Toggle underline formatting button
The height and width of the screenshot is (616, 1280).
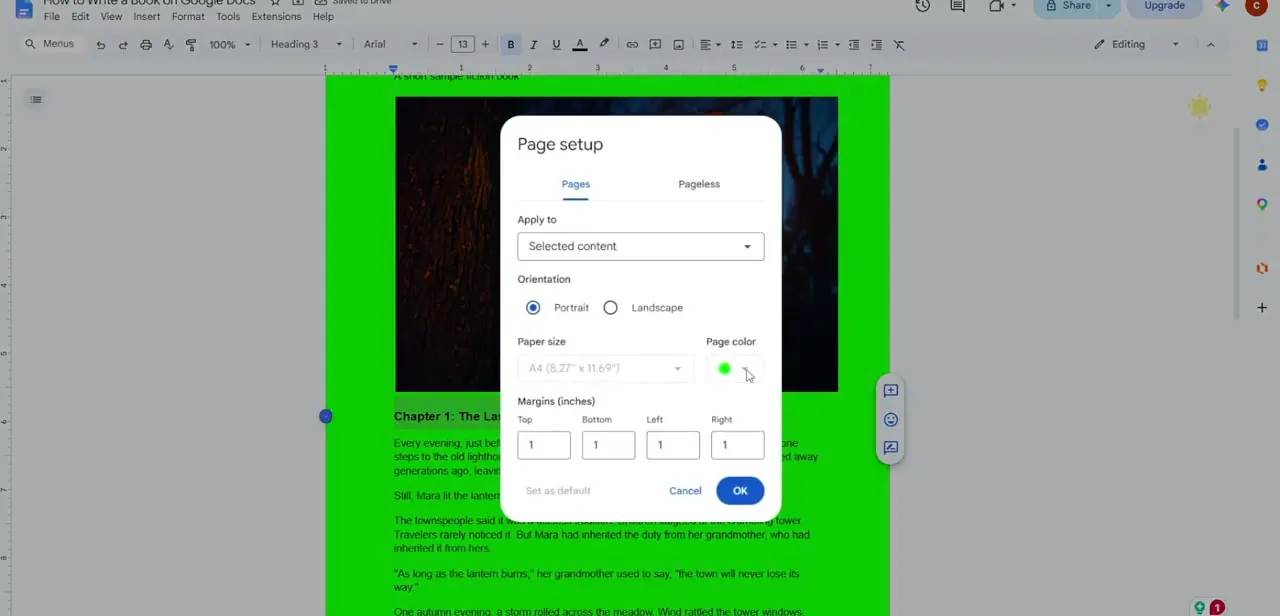coord(556,44)
